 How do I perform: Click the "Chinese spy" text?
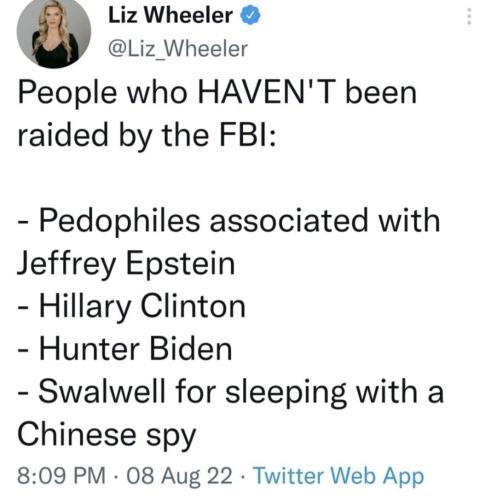106,435
